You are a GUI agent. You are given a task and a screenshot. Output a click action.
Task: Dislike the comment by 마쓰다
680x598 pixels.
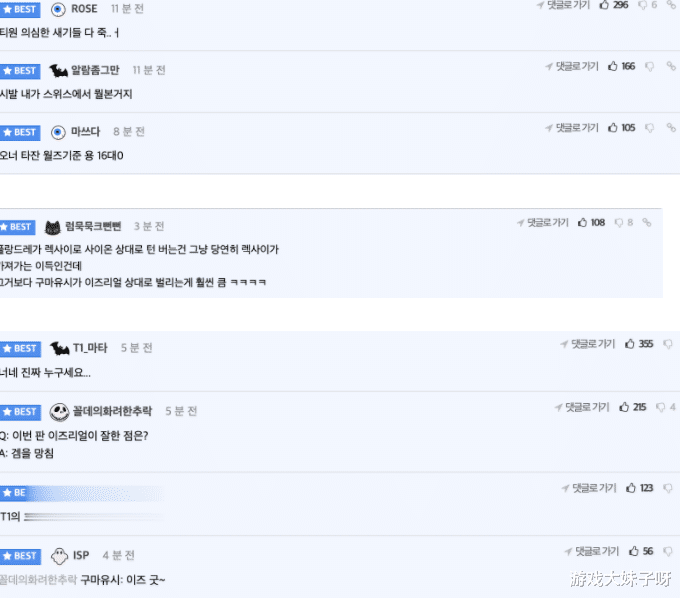[x=649, y=128]
